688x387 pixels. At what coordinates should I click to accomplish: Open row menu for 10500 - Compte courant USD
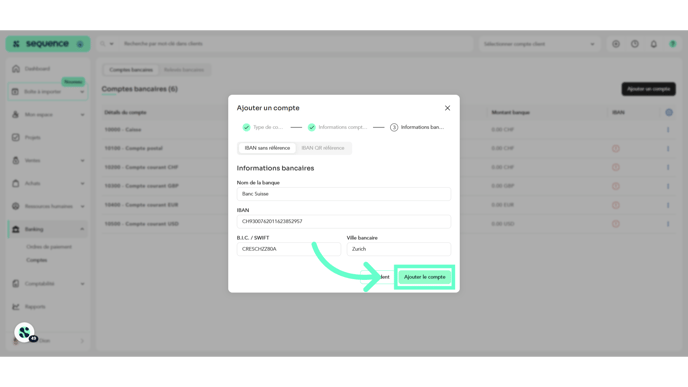[x=668, y=224]
